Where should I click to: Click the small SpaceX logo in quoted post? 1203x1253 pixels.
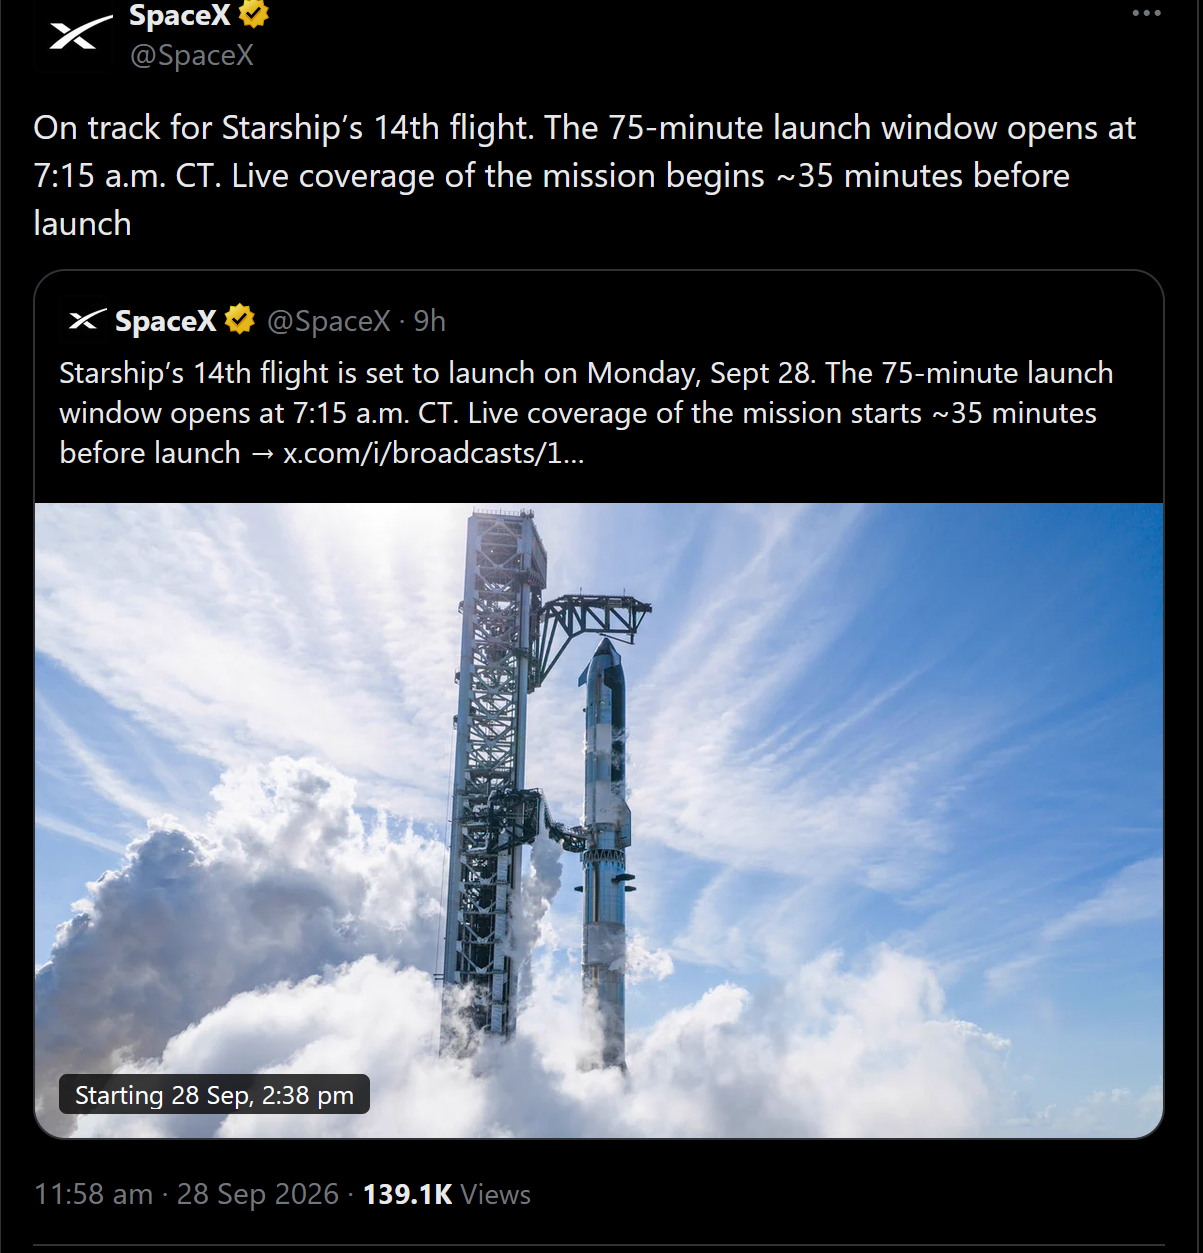click(x=86, y=320)
